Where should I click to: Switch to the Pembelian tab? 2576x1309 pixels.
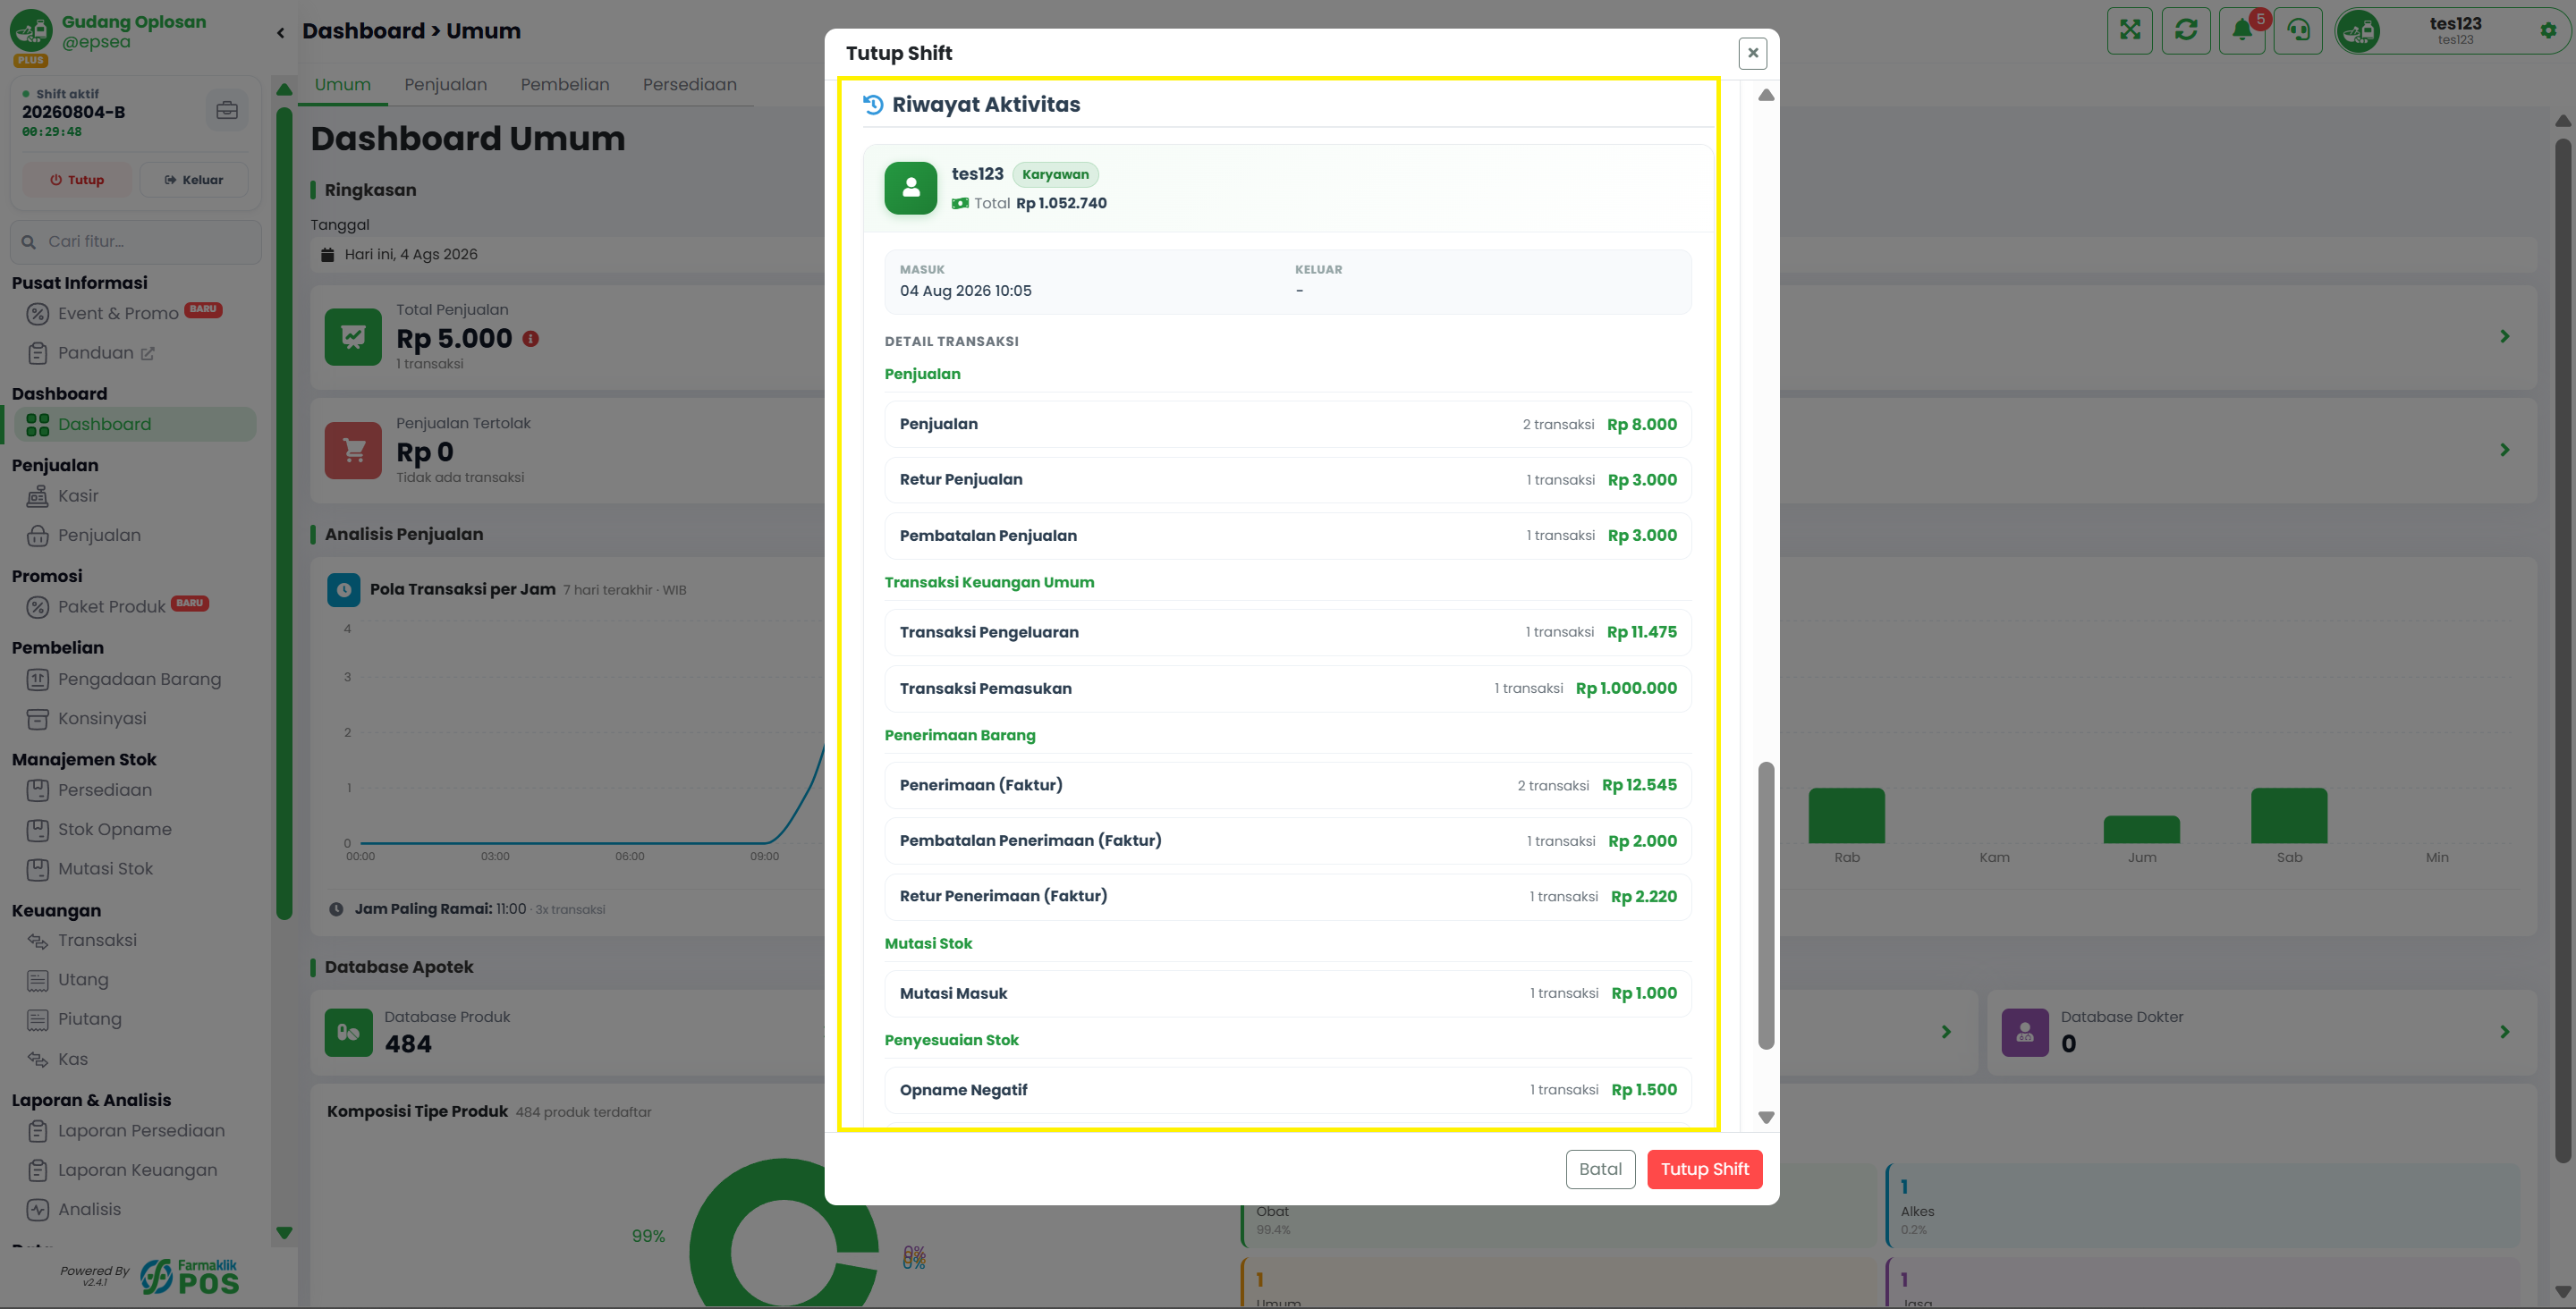[x=564, y=85]
